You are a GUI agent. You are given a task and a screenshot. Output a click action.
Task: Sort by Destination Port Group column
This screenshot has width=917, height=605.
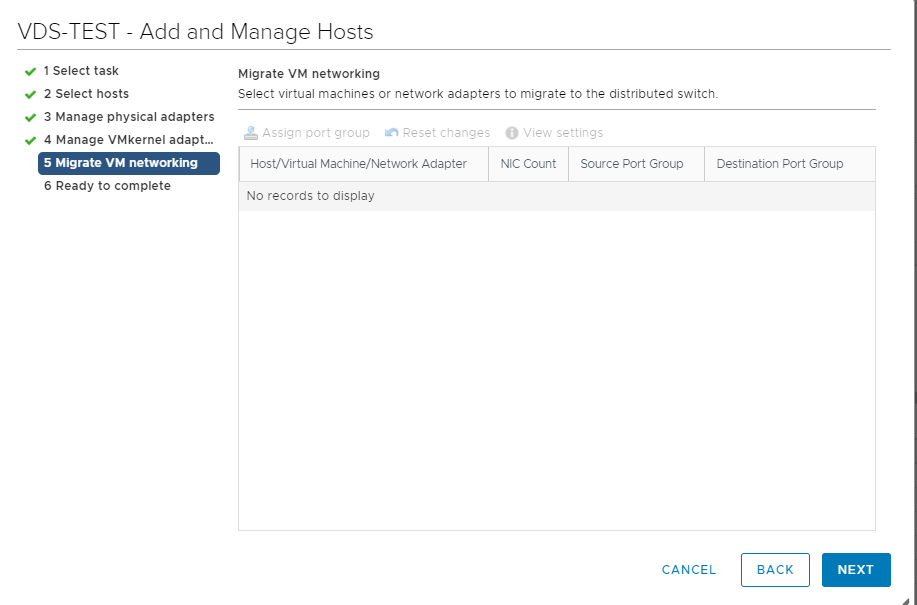tap(790, 164)
